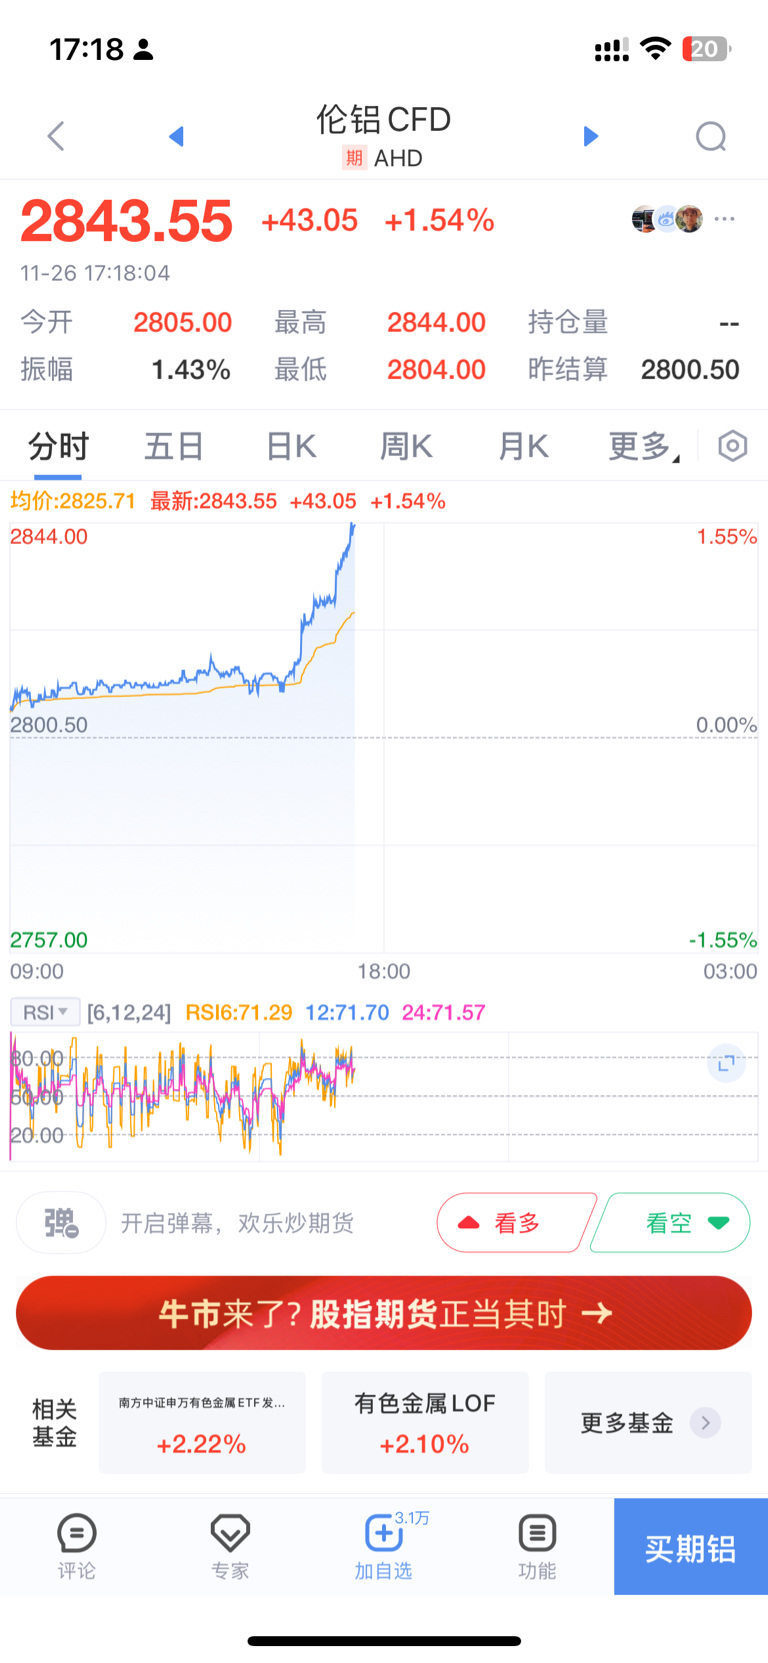This screenshot has width=768, height=1663.
Task: Tap the back arrow at top left
Action: coord(56,136)
